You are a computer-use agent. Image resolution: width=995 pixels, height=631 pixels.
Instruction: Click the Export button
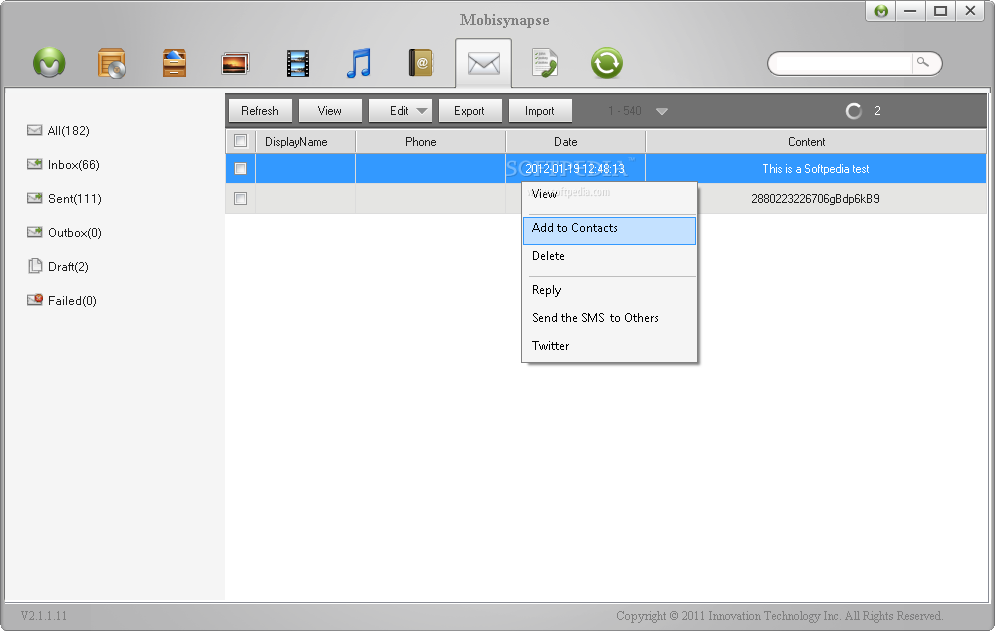[x=470, y=110]
